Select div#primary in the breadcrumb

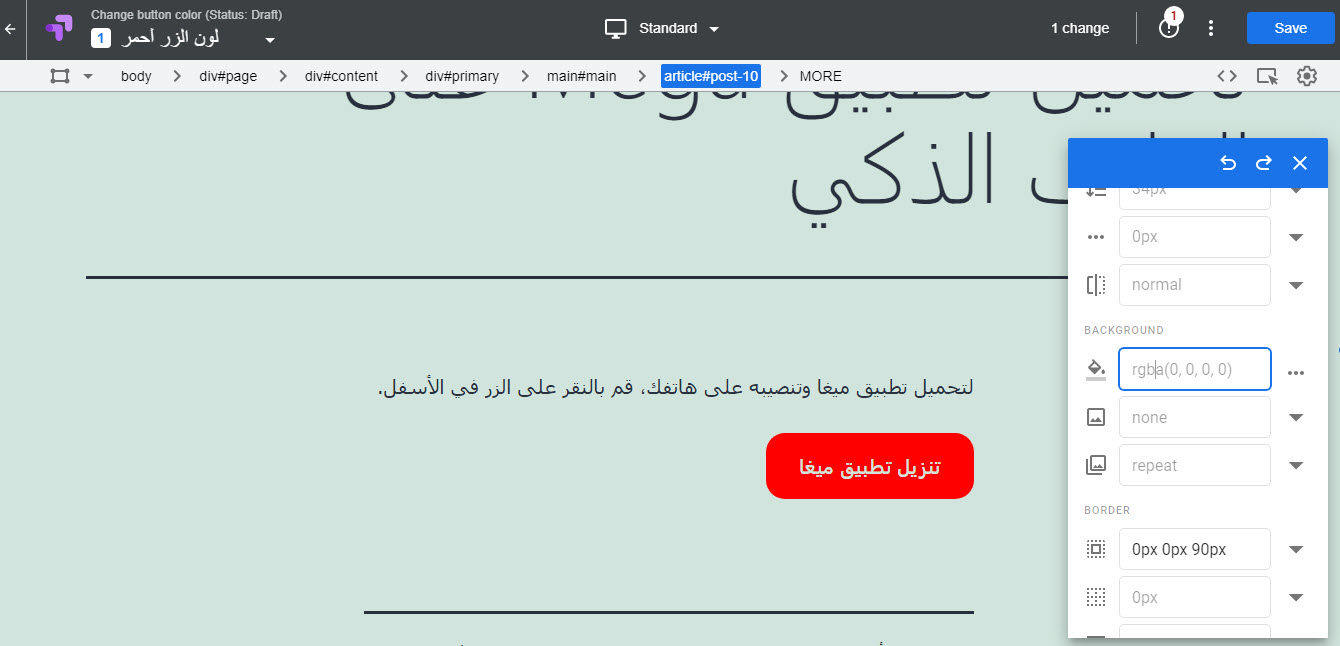click(462, 76)
